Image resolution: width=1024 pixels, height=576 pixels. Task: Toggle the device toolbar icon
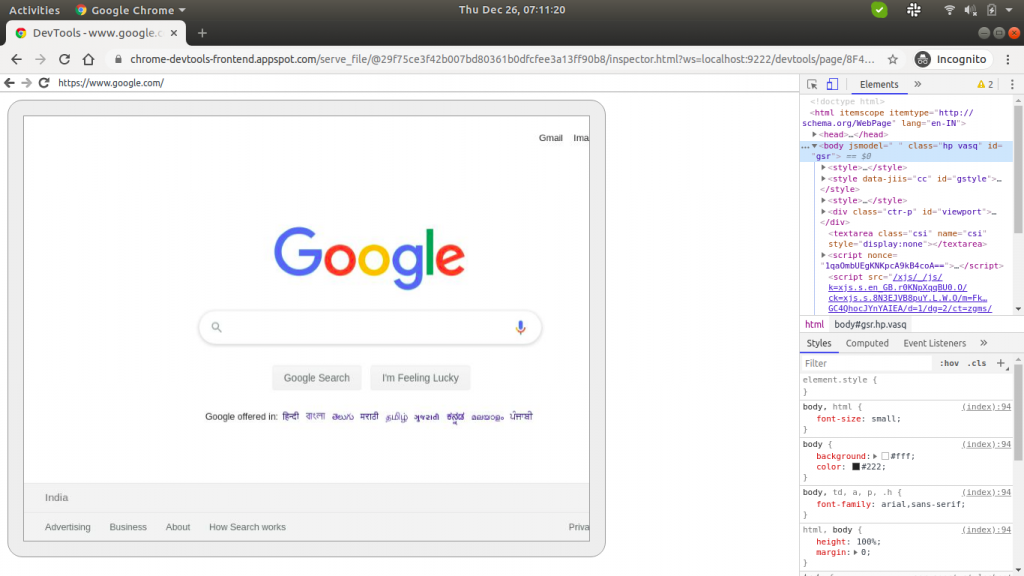833,84
